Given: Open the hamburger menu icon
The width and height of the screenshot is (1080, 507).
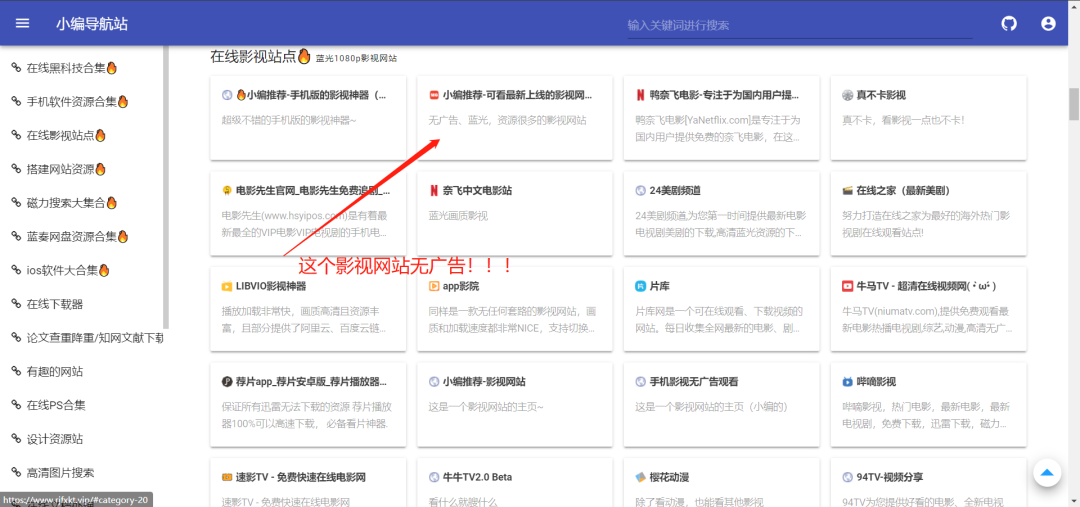Looking at the screenshot, I should (23, 23).
